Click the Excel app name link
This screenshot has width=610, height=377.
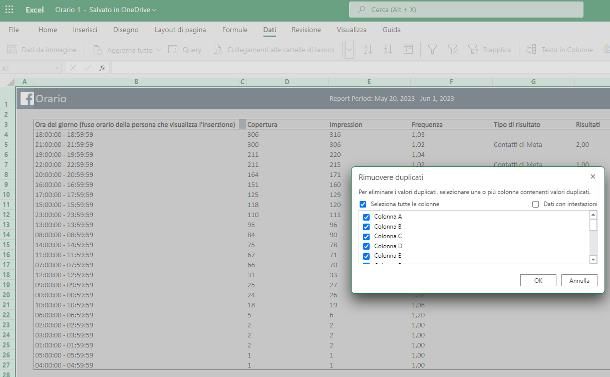tap(34, 10)
